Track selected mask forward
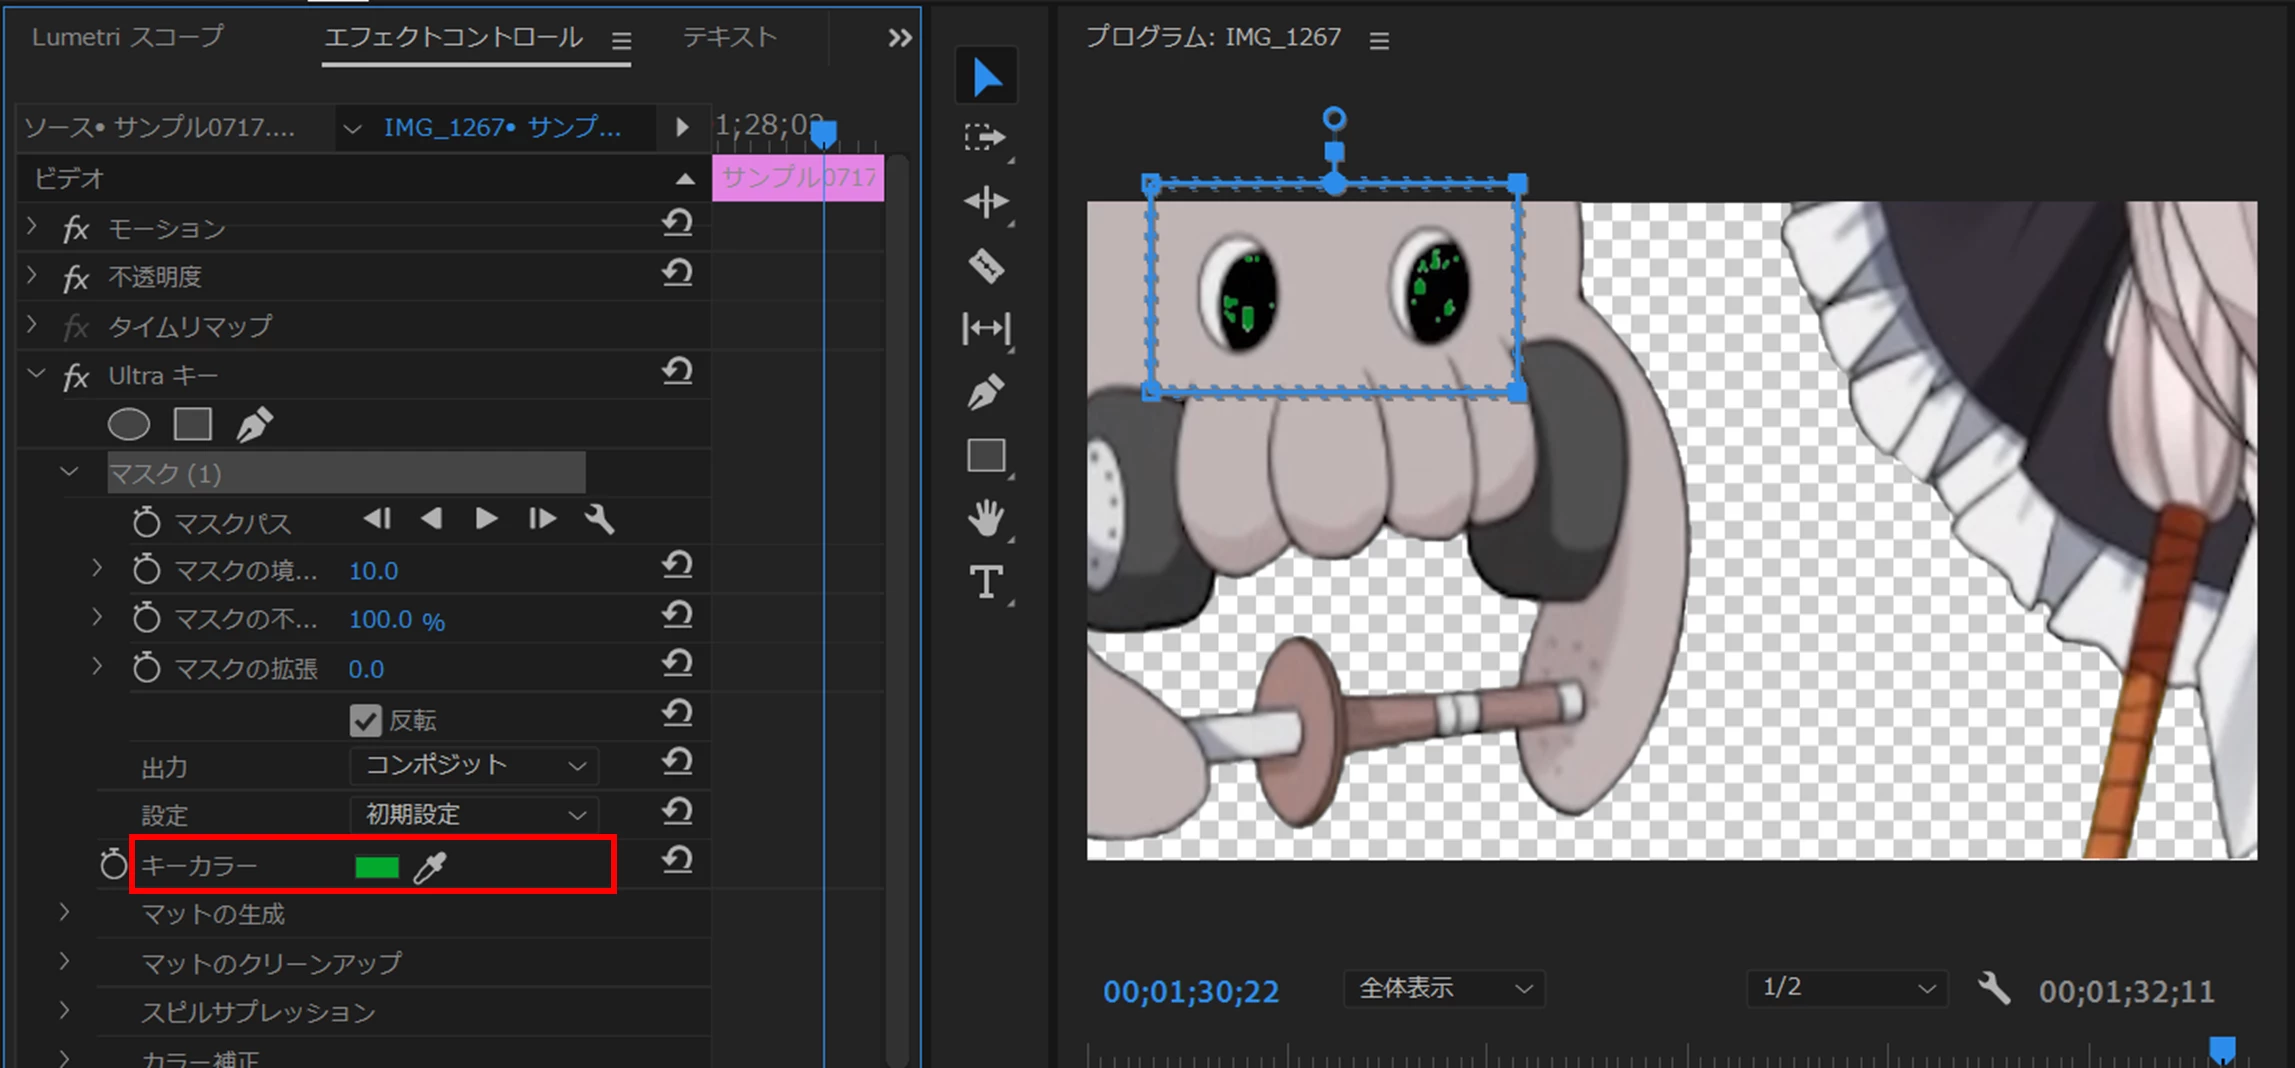 (x=486, y=519)
